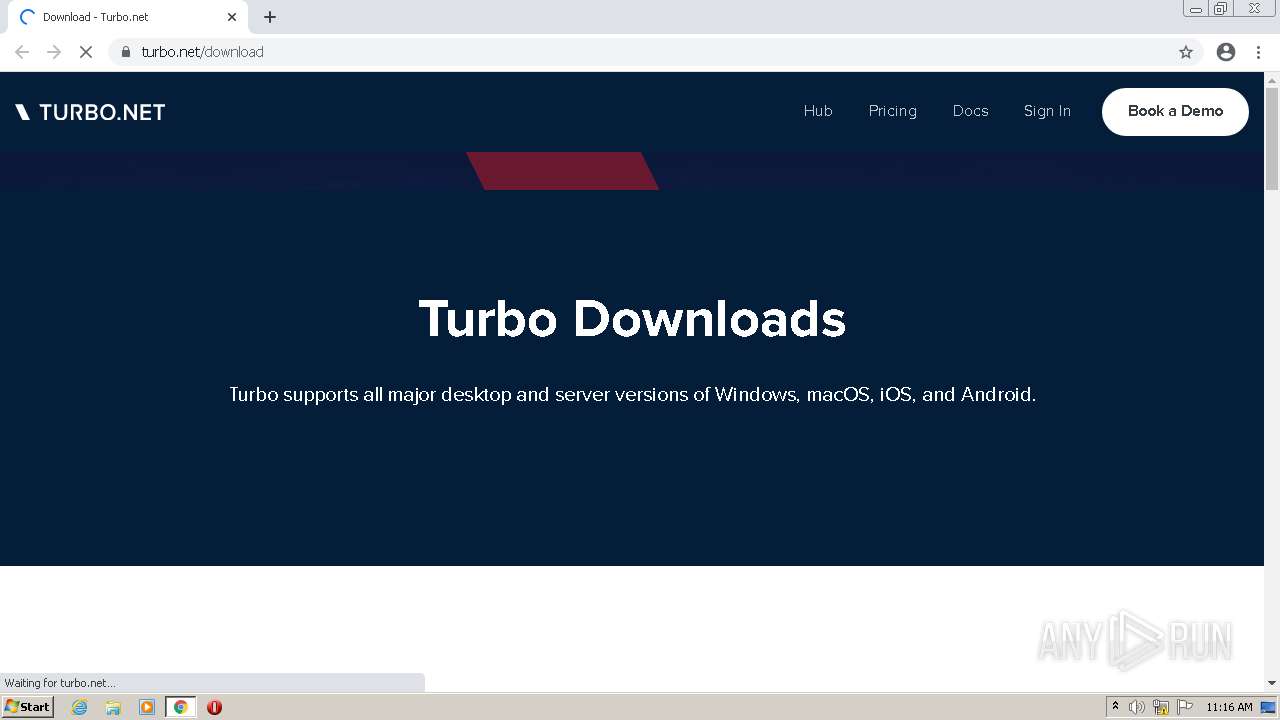Click the taskbar clock 11:16 AM
The width and height of the screenshot is (1280, 720).
point(1229,707)
